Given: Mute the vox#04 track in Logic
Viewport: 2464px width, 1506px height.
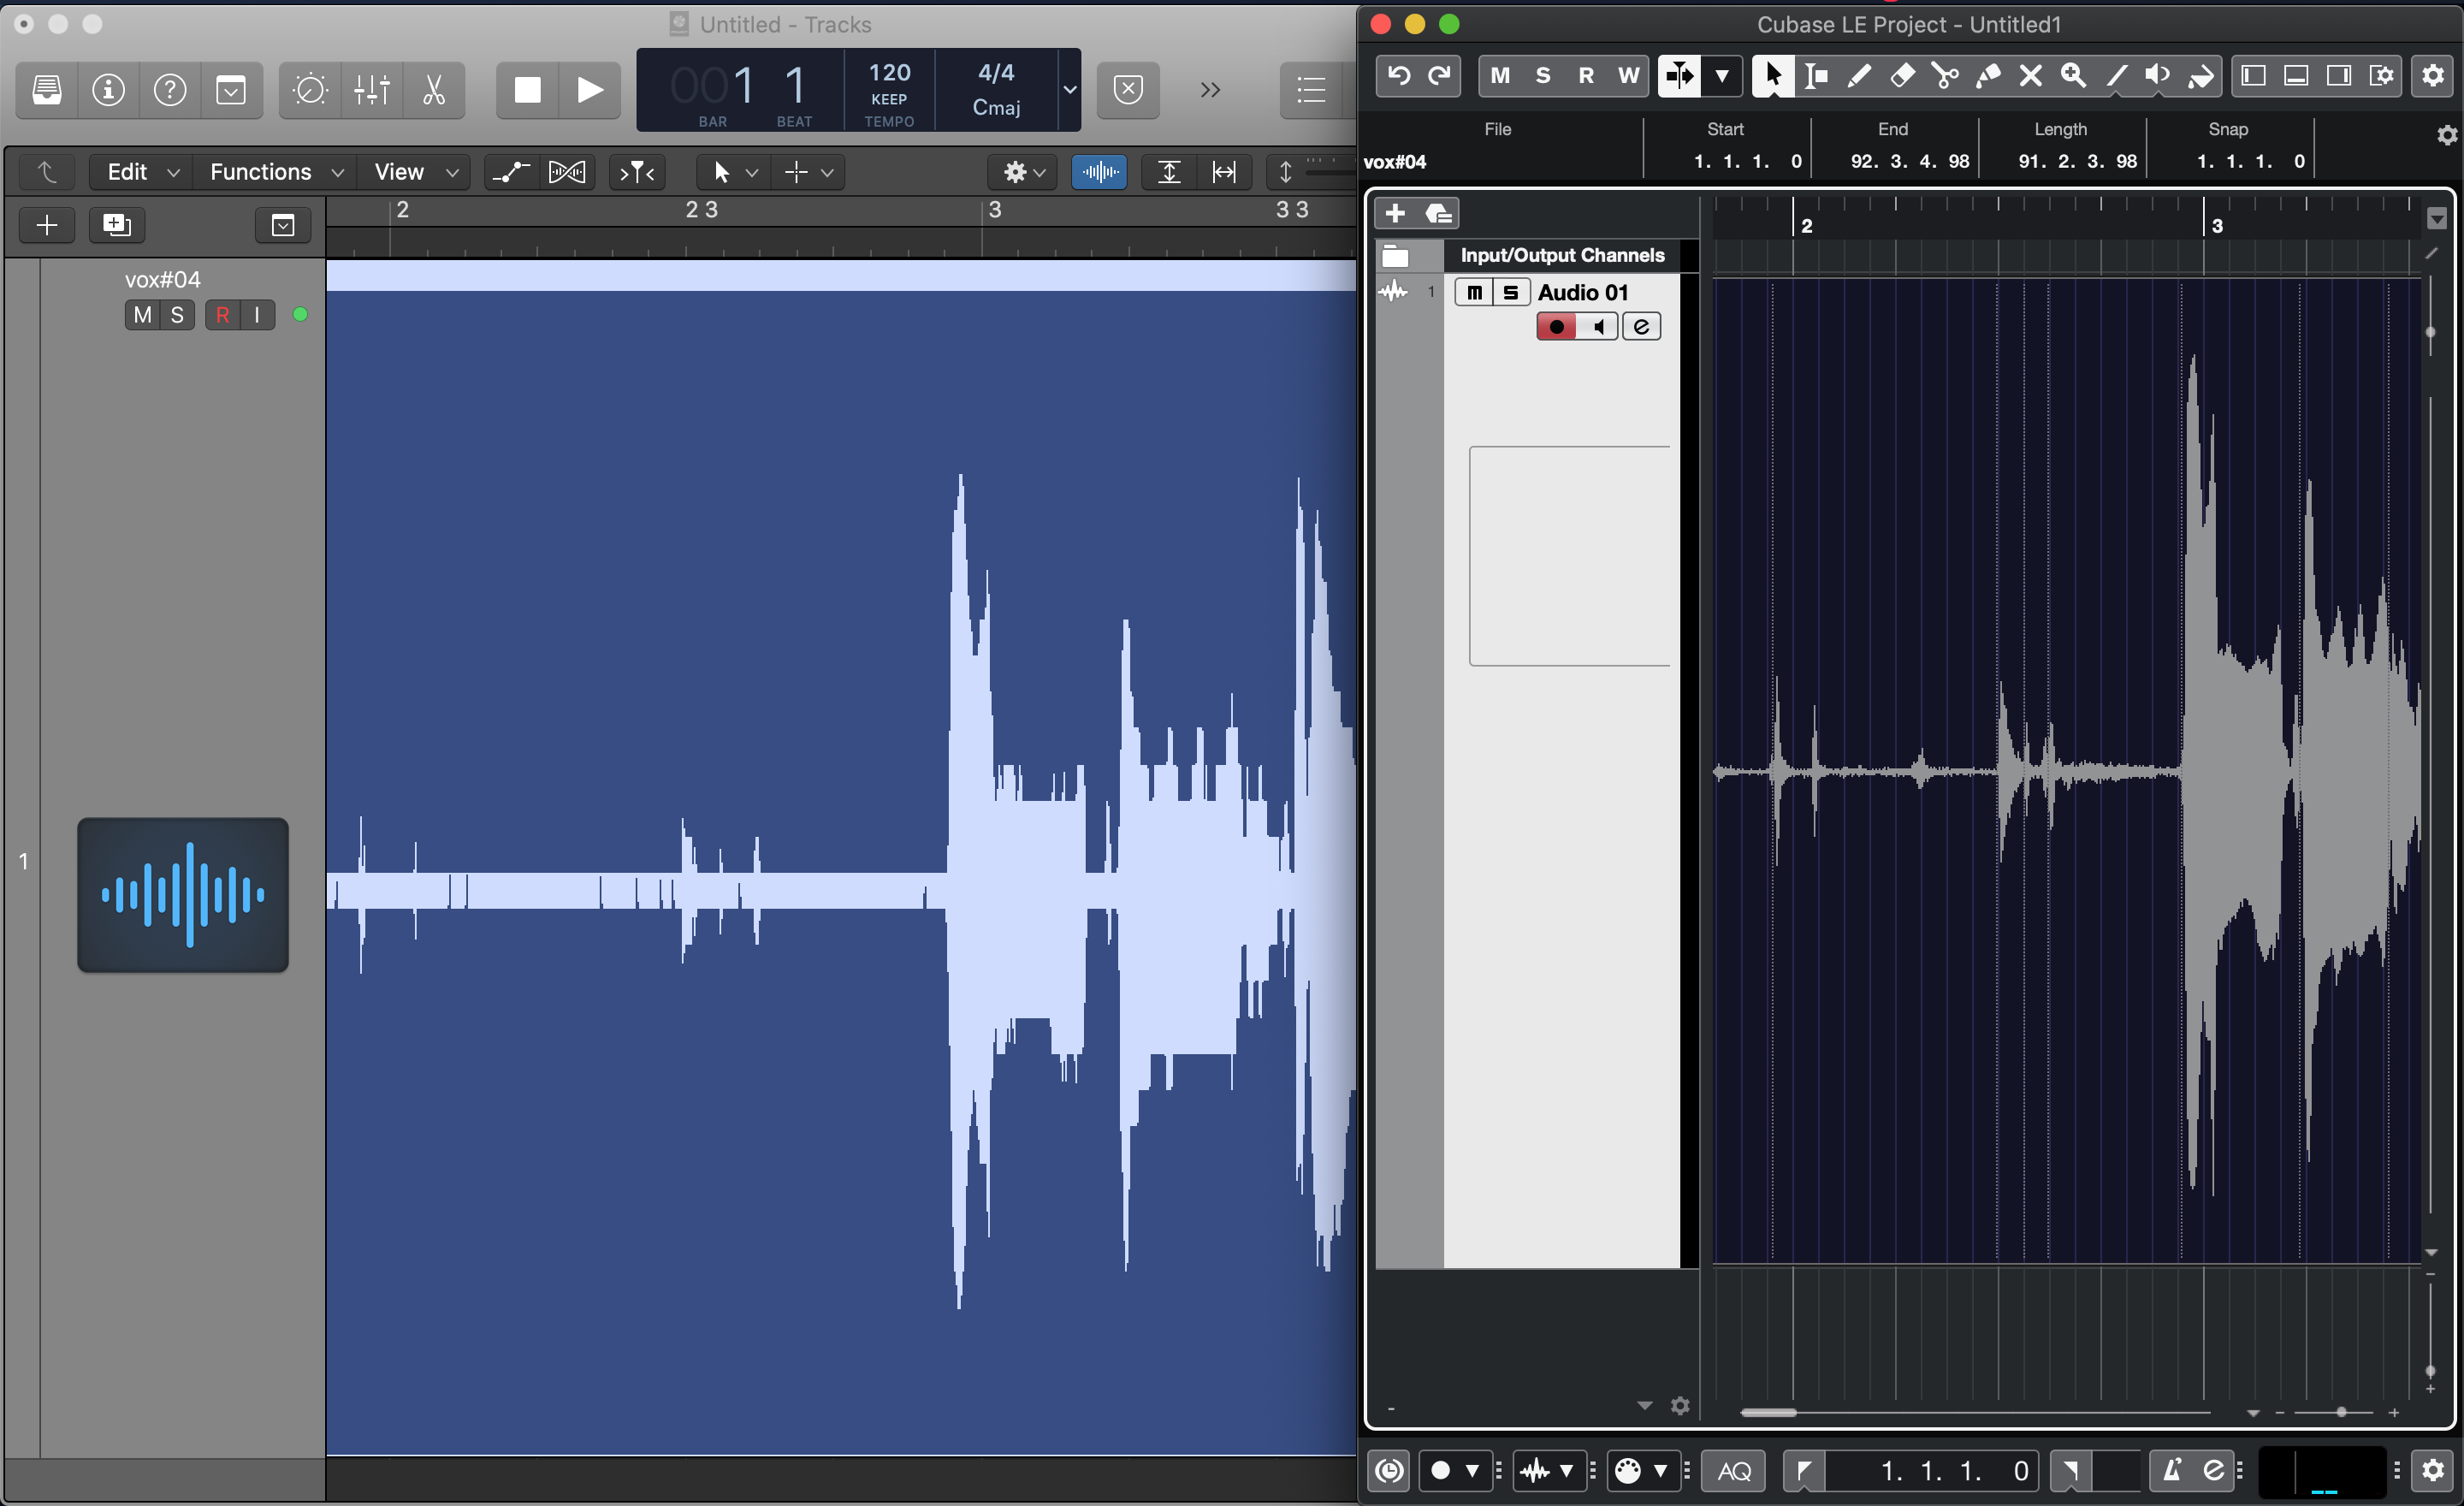Looking at the screenshot, I should (x=142, y=315).
